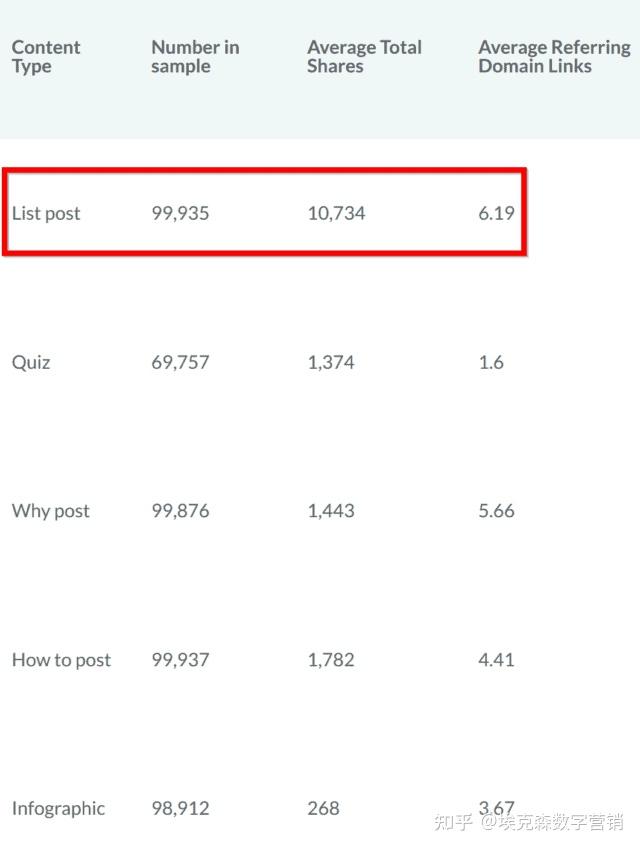Click the shares value 10,734
This screenshot has width=640, height=848.
pyautogui.click(x=337, y=213)
